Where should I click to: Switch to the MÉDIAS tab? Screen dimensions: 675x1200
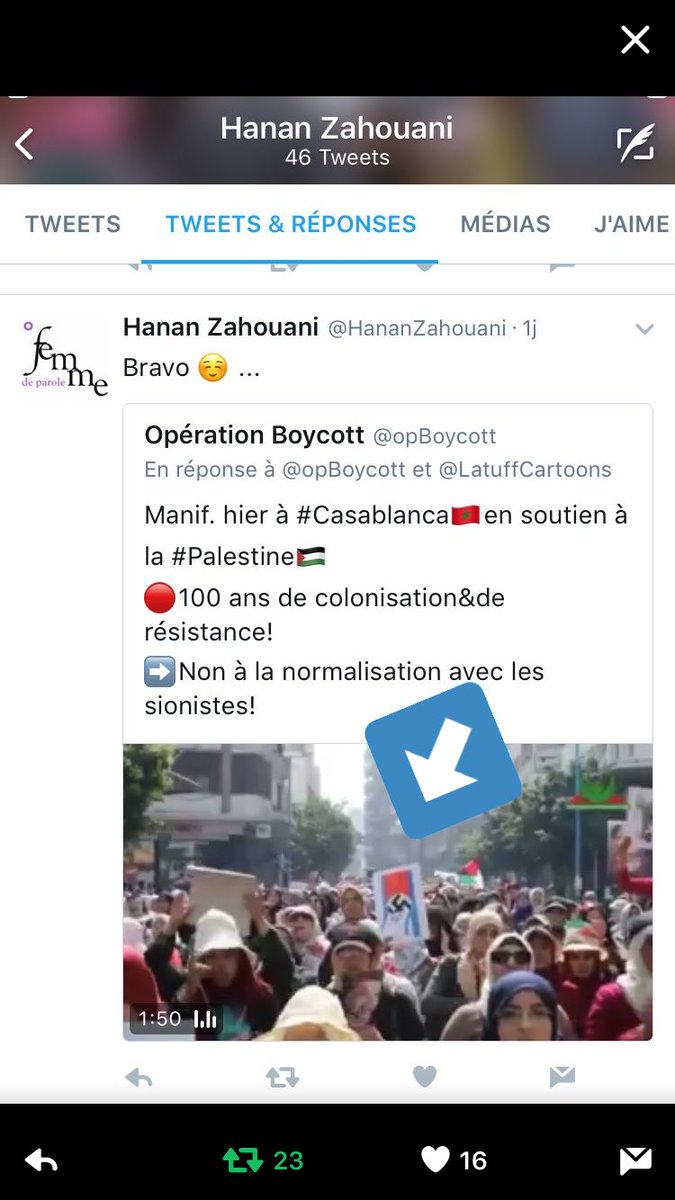point(505,224)
